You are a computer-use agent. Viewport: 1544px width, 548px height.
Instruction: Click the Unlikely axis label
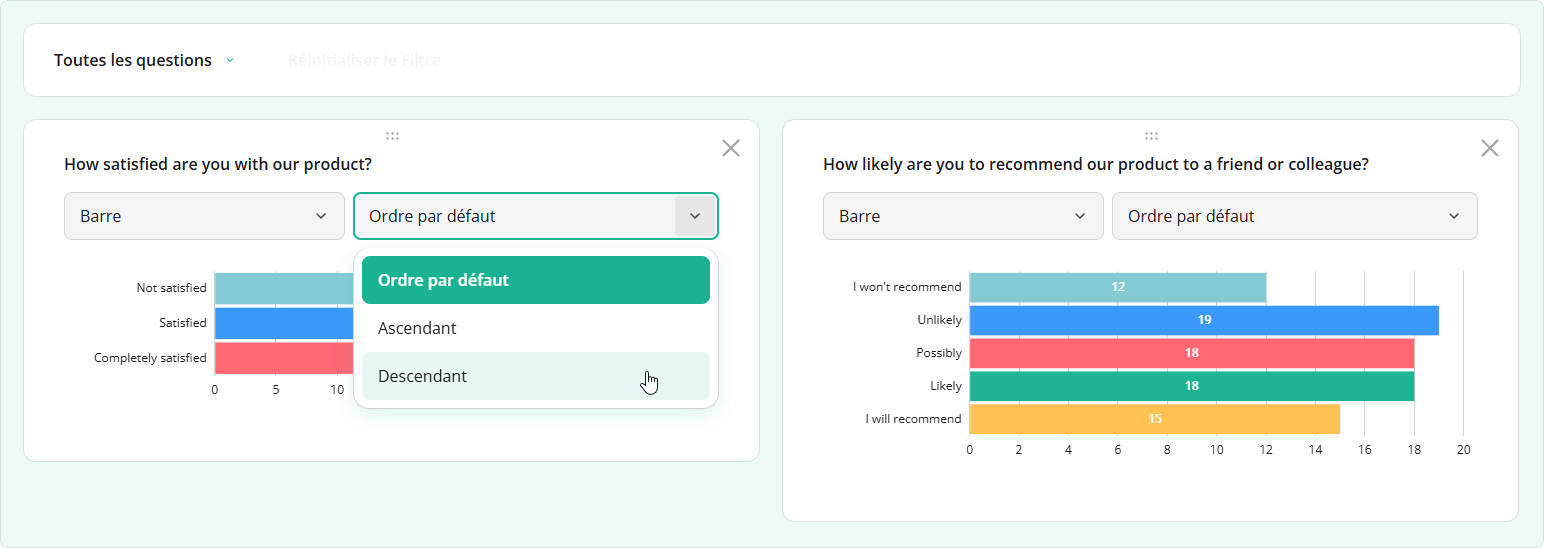click(x=939, y=320)
